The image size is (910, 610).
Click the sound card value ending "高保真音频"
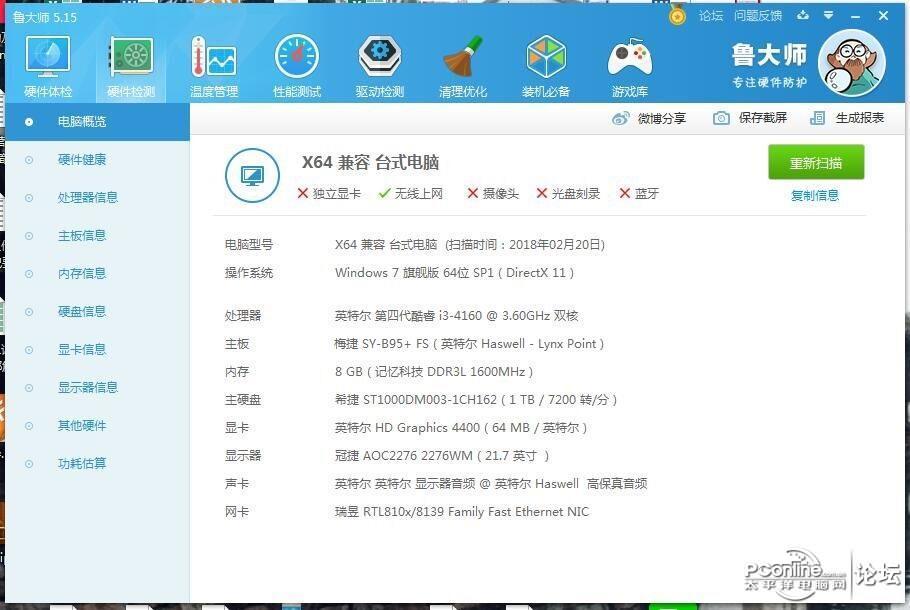(491, 484)
